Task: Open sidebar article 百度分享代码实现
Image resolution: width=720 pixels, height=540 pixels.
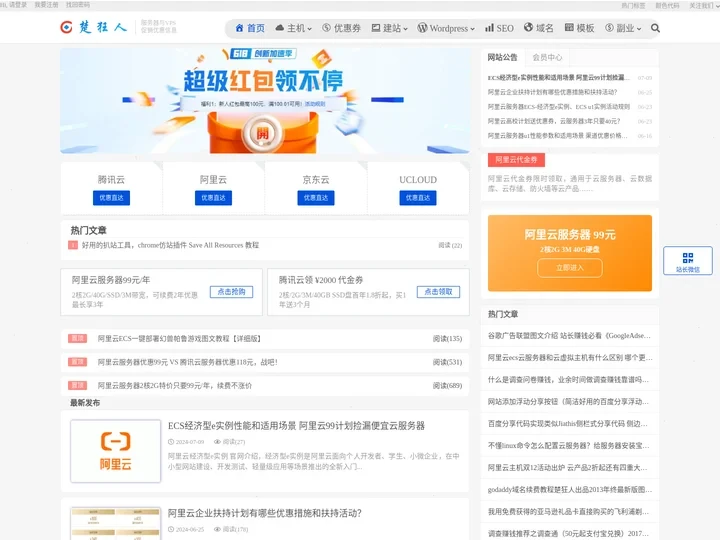Action: (568, 424)
